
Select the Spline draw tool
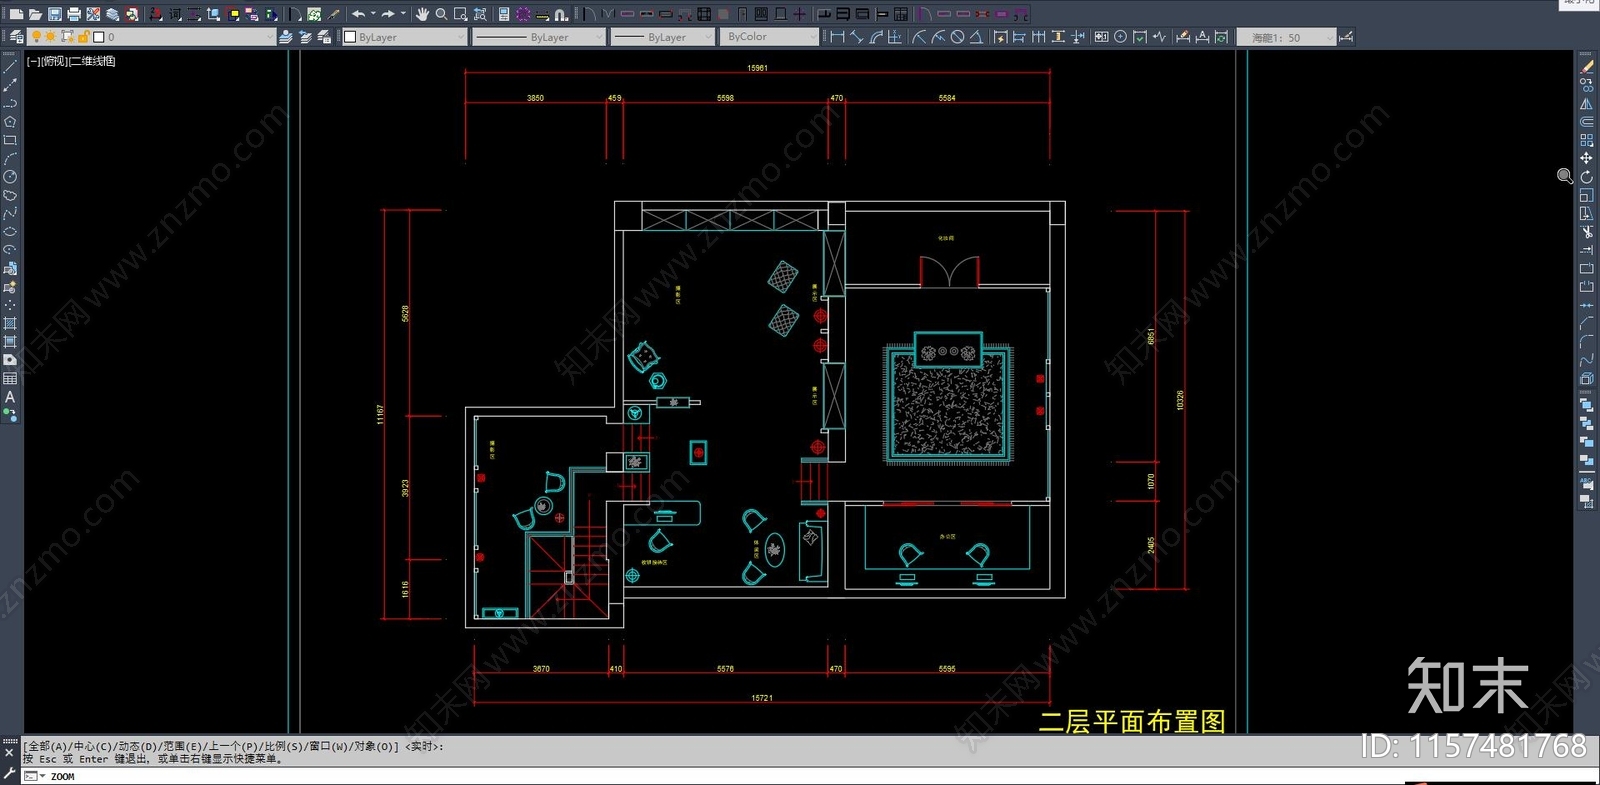(10, 213)
